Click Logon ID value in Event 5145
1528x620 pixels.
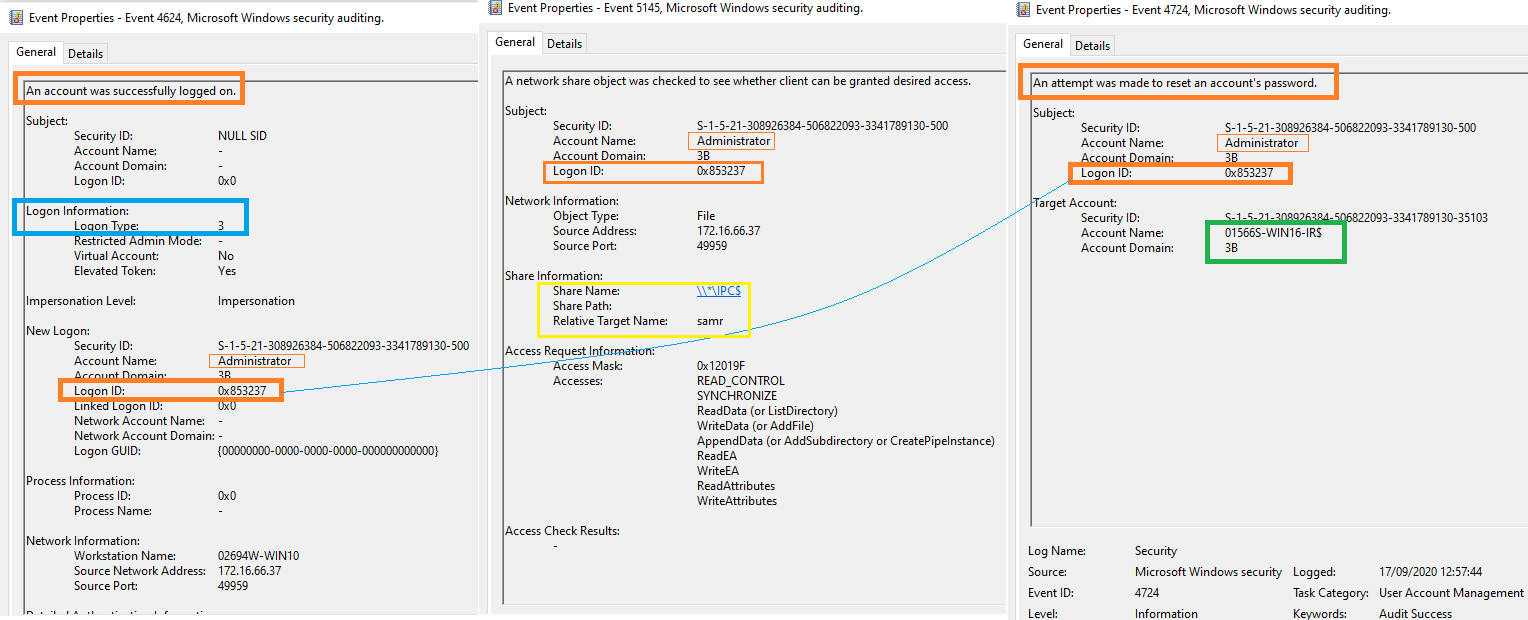(x=721, y=171)
